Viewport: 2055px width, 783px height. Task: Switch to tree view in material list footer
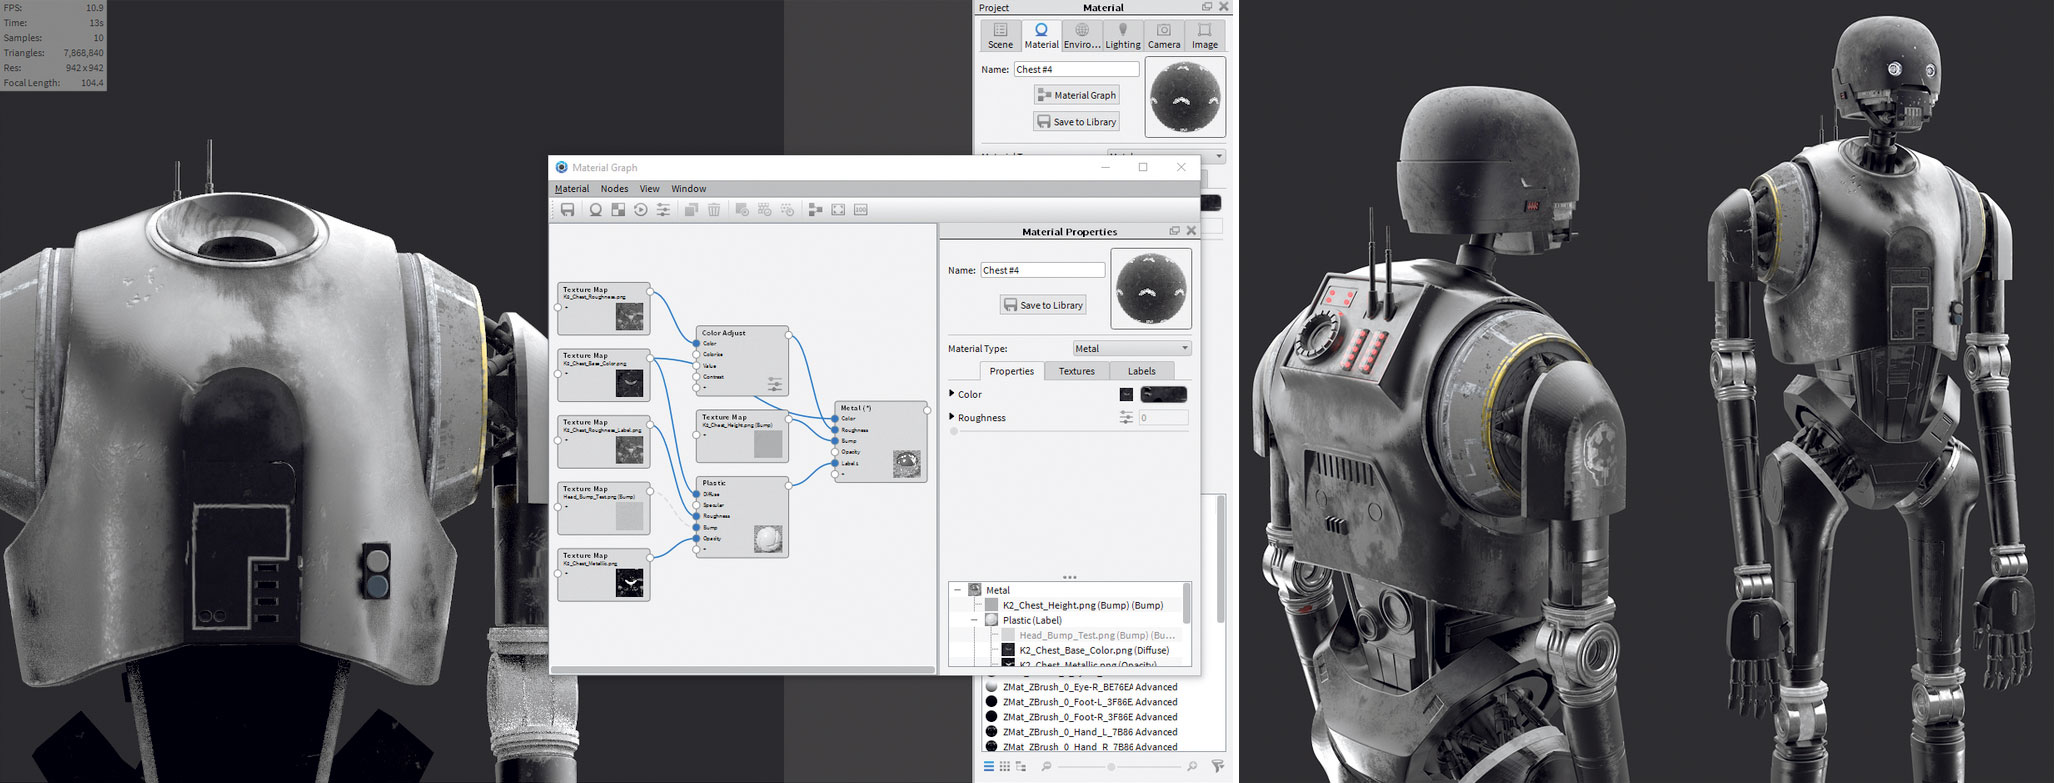[x=1021, y=767]
